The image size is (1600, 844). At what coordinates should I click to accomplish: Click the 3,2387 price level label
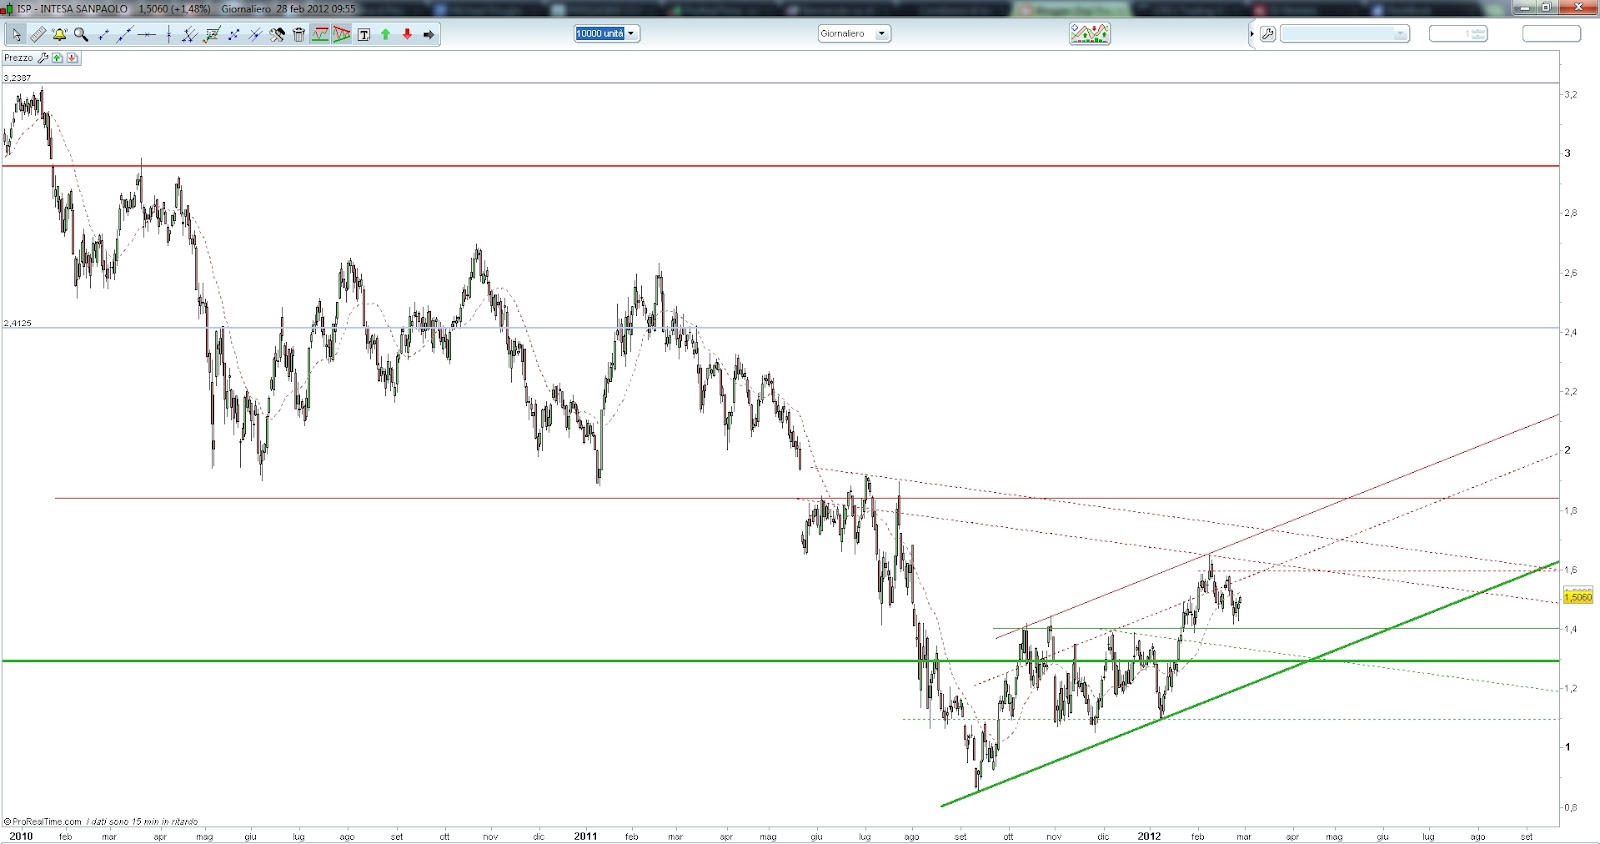pyautogui.click(x=17, y=78)
